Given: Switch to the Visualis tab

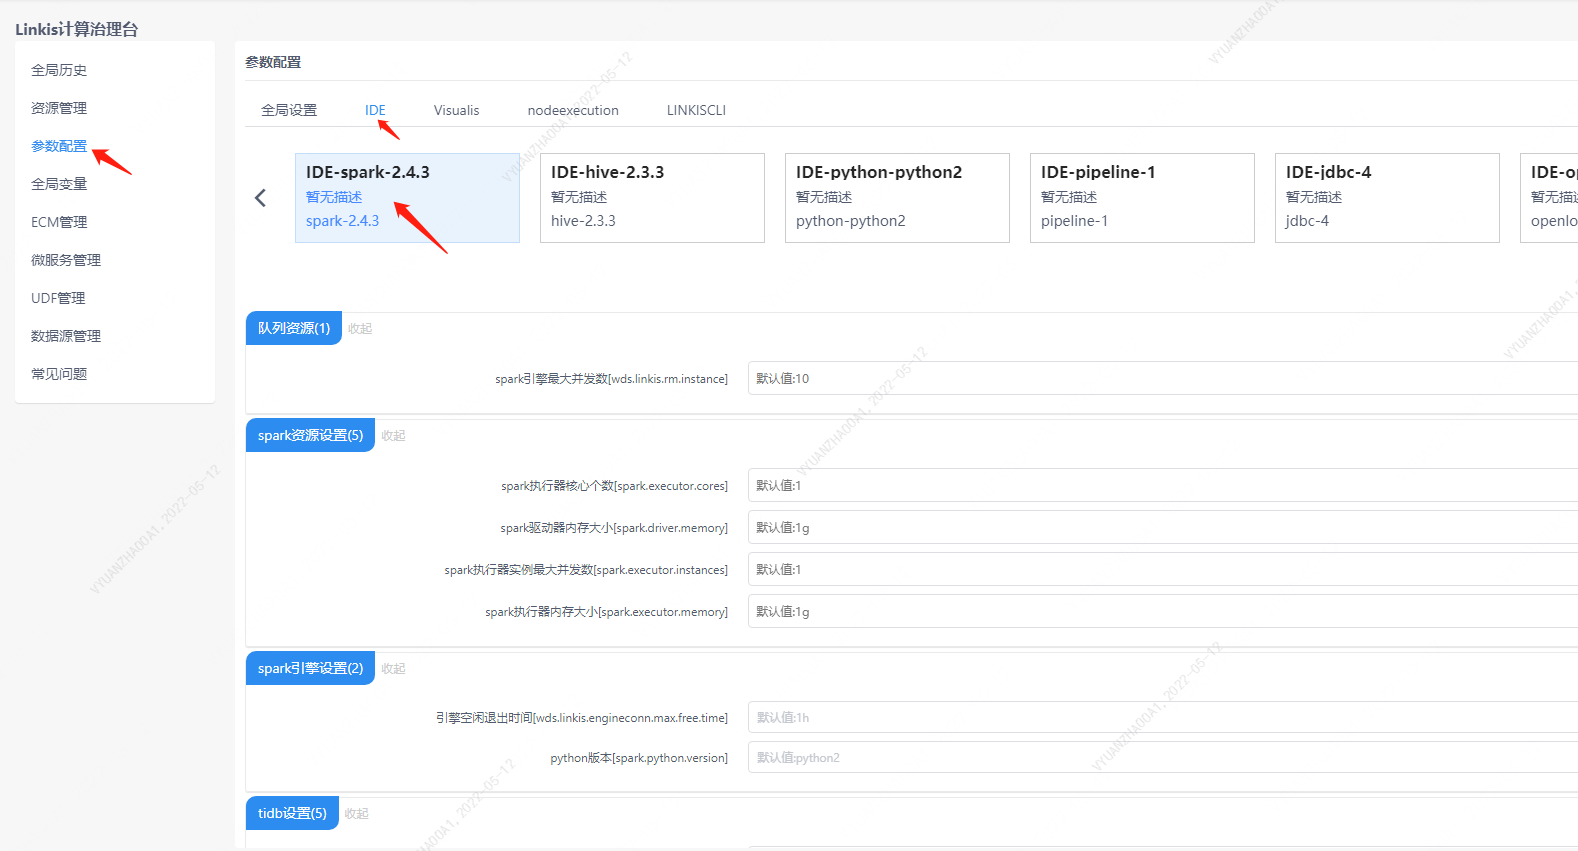Looking at the screenshot, I should pyautogui.click(x=456, y=110).
